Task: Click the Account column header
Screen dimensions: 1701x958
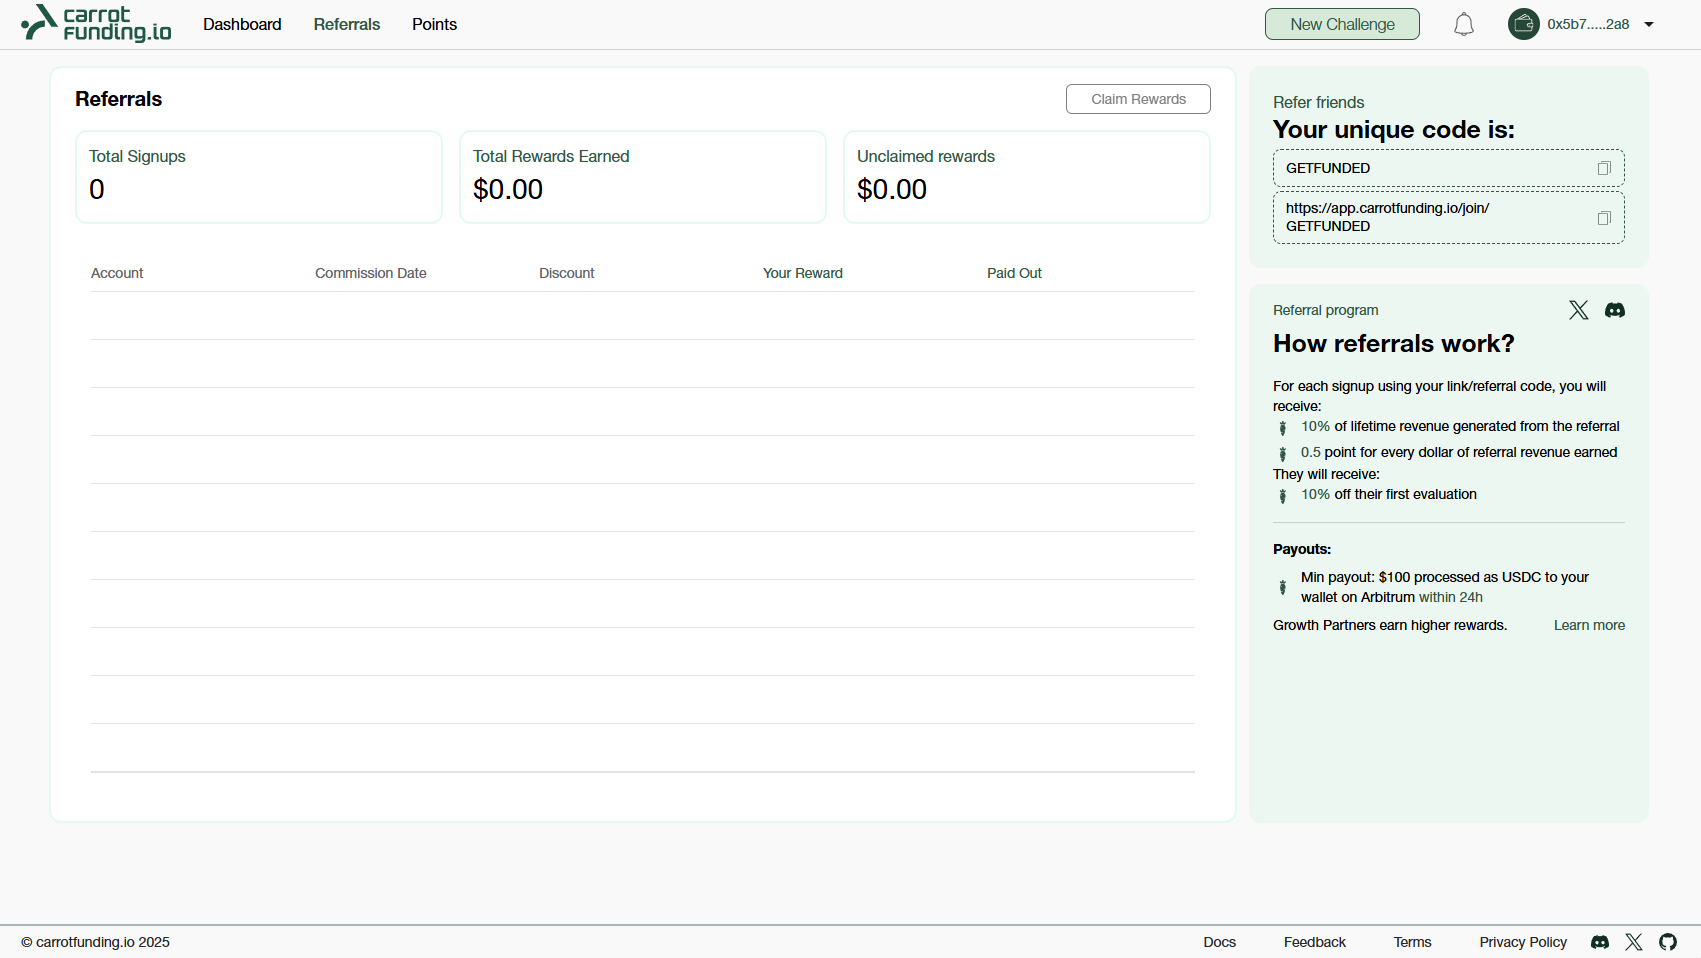Action: tap(117, 273)
